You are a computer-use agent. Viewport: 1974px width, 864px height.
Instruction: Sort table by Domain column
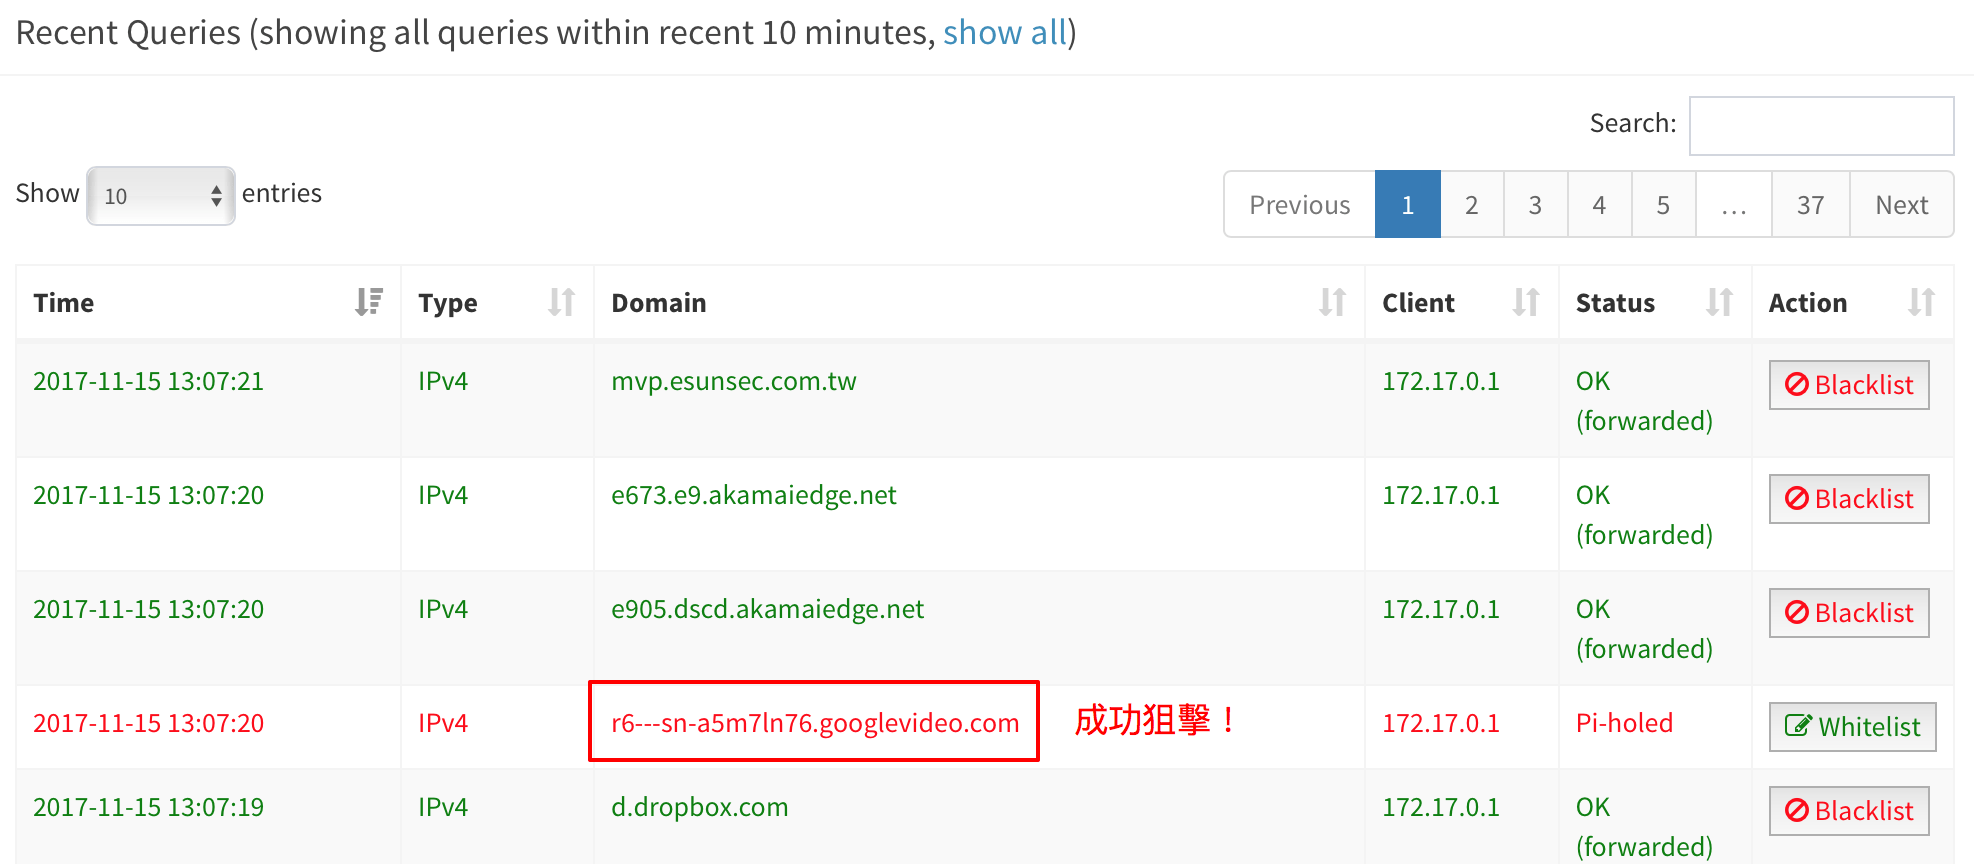(1332, 302)
